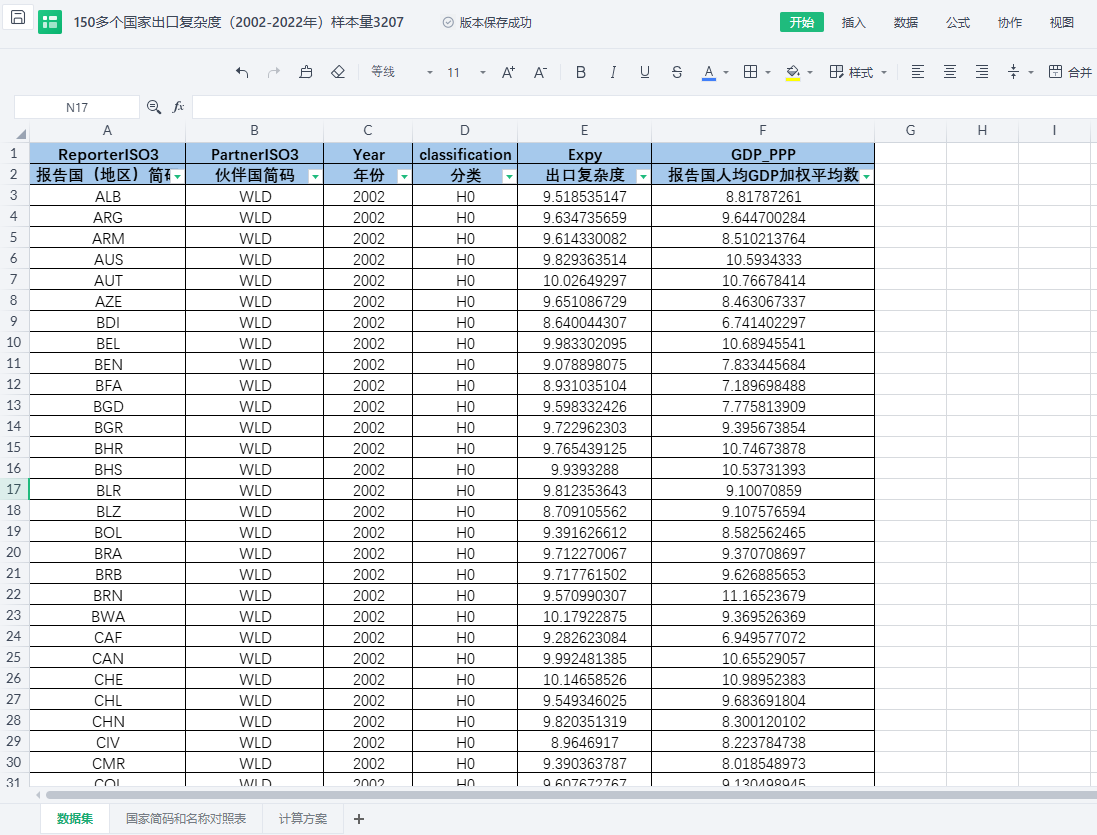Apply the yellow fill color bucket
The height and width of the screenshot is (835, 1097).
pos(793,72)
